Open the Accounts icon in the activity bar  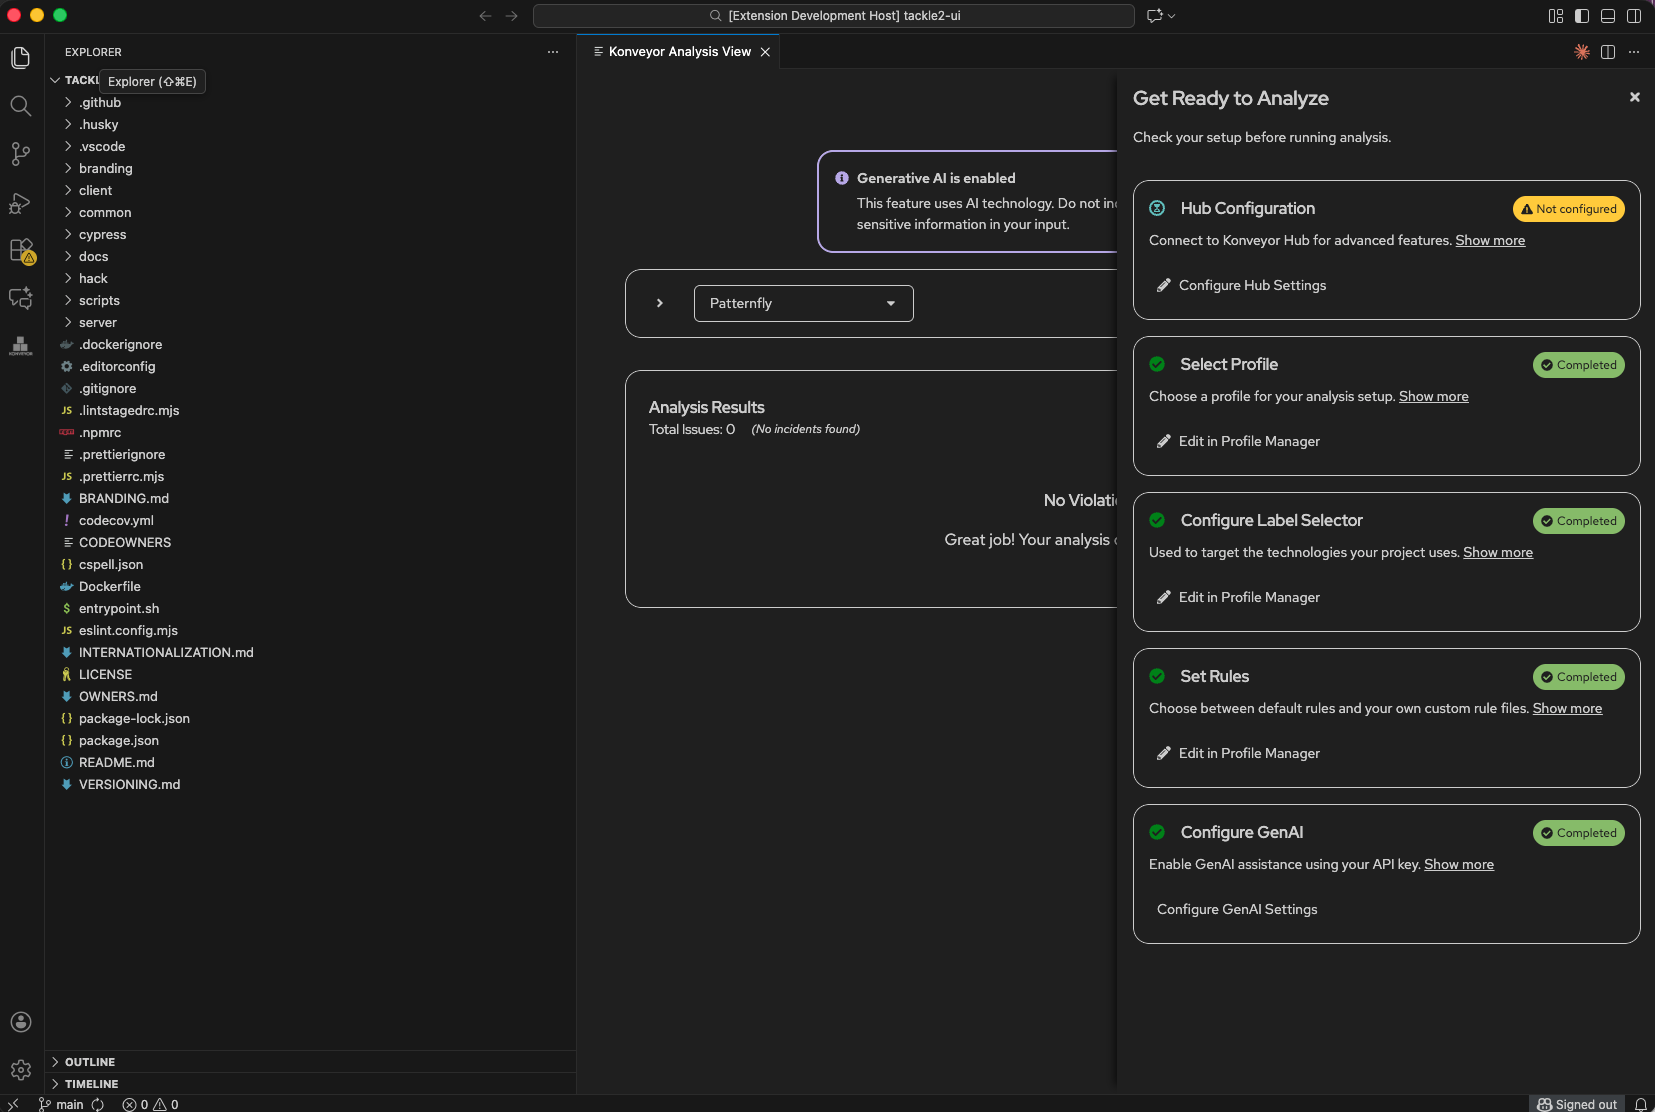pos(21,1021)
